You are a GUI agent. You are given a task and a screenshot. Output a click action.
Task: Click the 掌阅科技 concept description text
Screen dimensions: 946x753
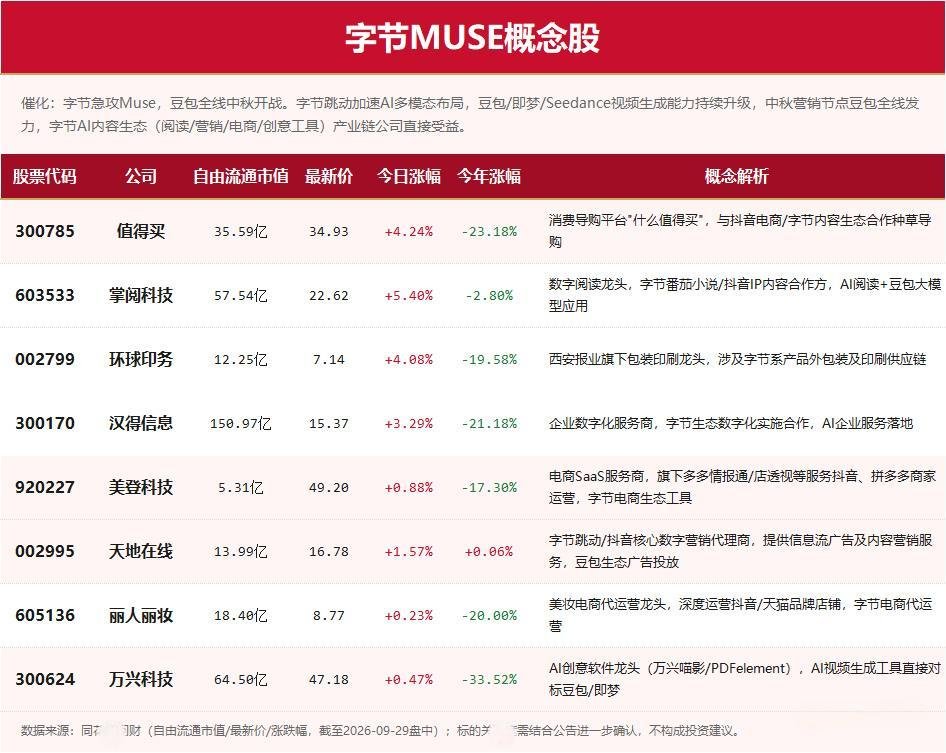pos(744,294)
